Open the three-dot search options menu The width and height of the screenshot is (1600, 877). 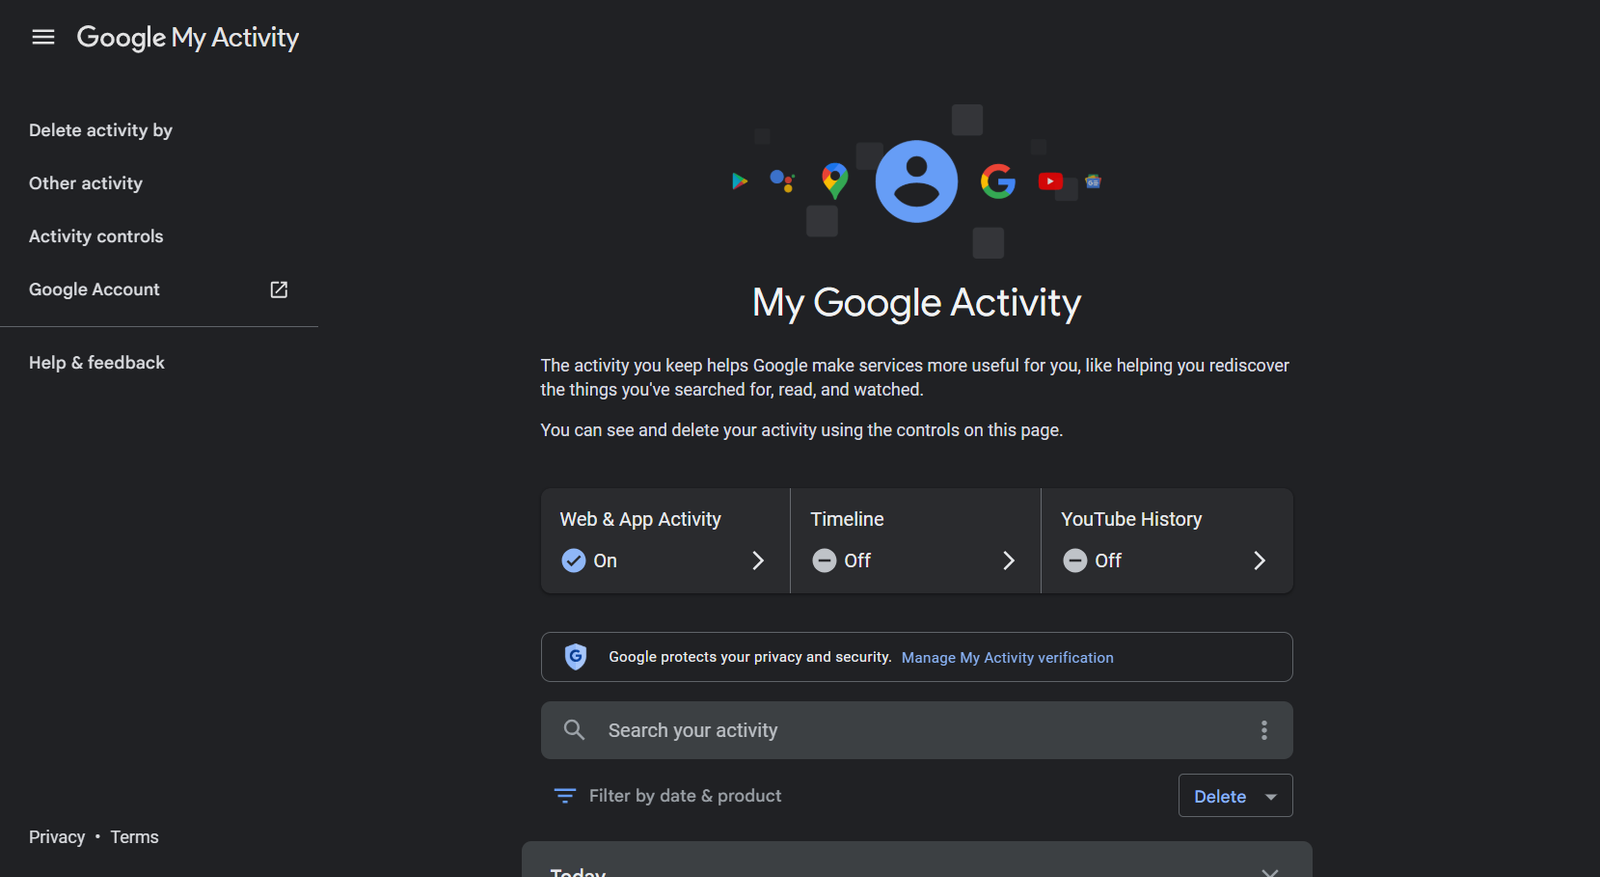pyautogui.click(x=1264, y=730)
